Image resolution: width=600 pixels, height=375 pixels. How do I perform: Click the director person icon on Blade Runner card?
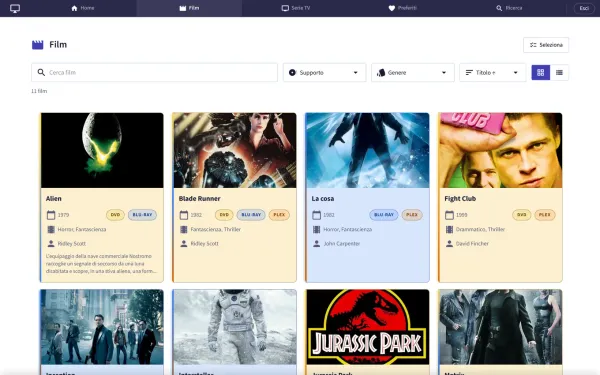tap(184, 243)
